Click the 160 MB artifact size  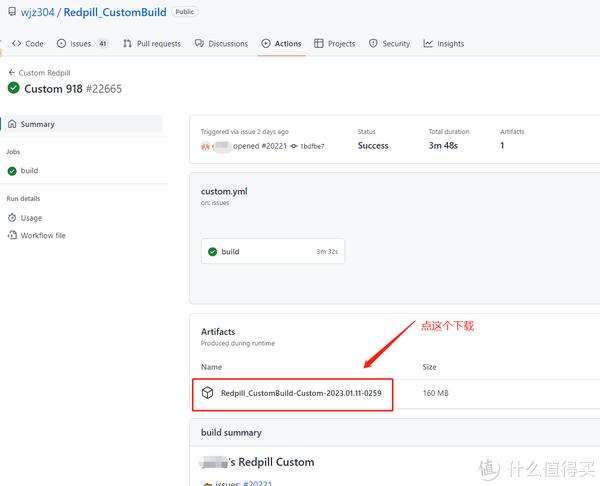[435, 393]
